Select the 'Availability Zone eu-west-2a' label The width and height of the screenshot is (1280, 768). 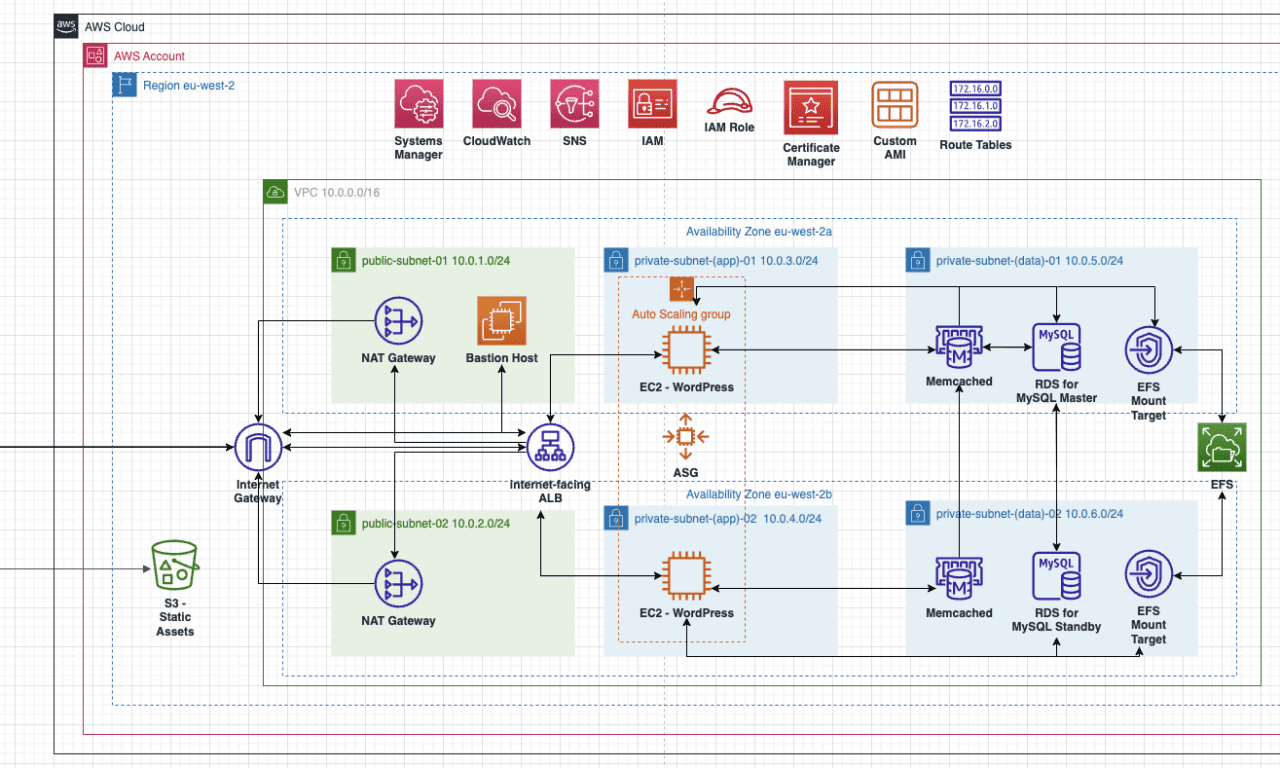click(759, 231)
